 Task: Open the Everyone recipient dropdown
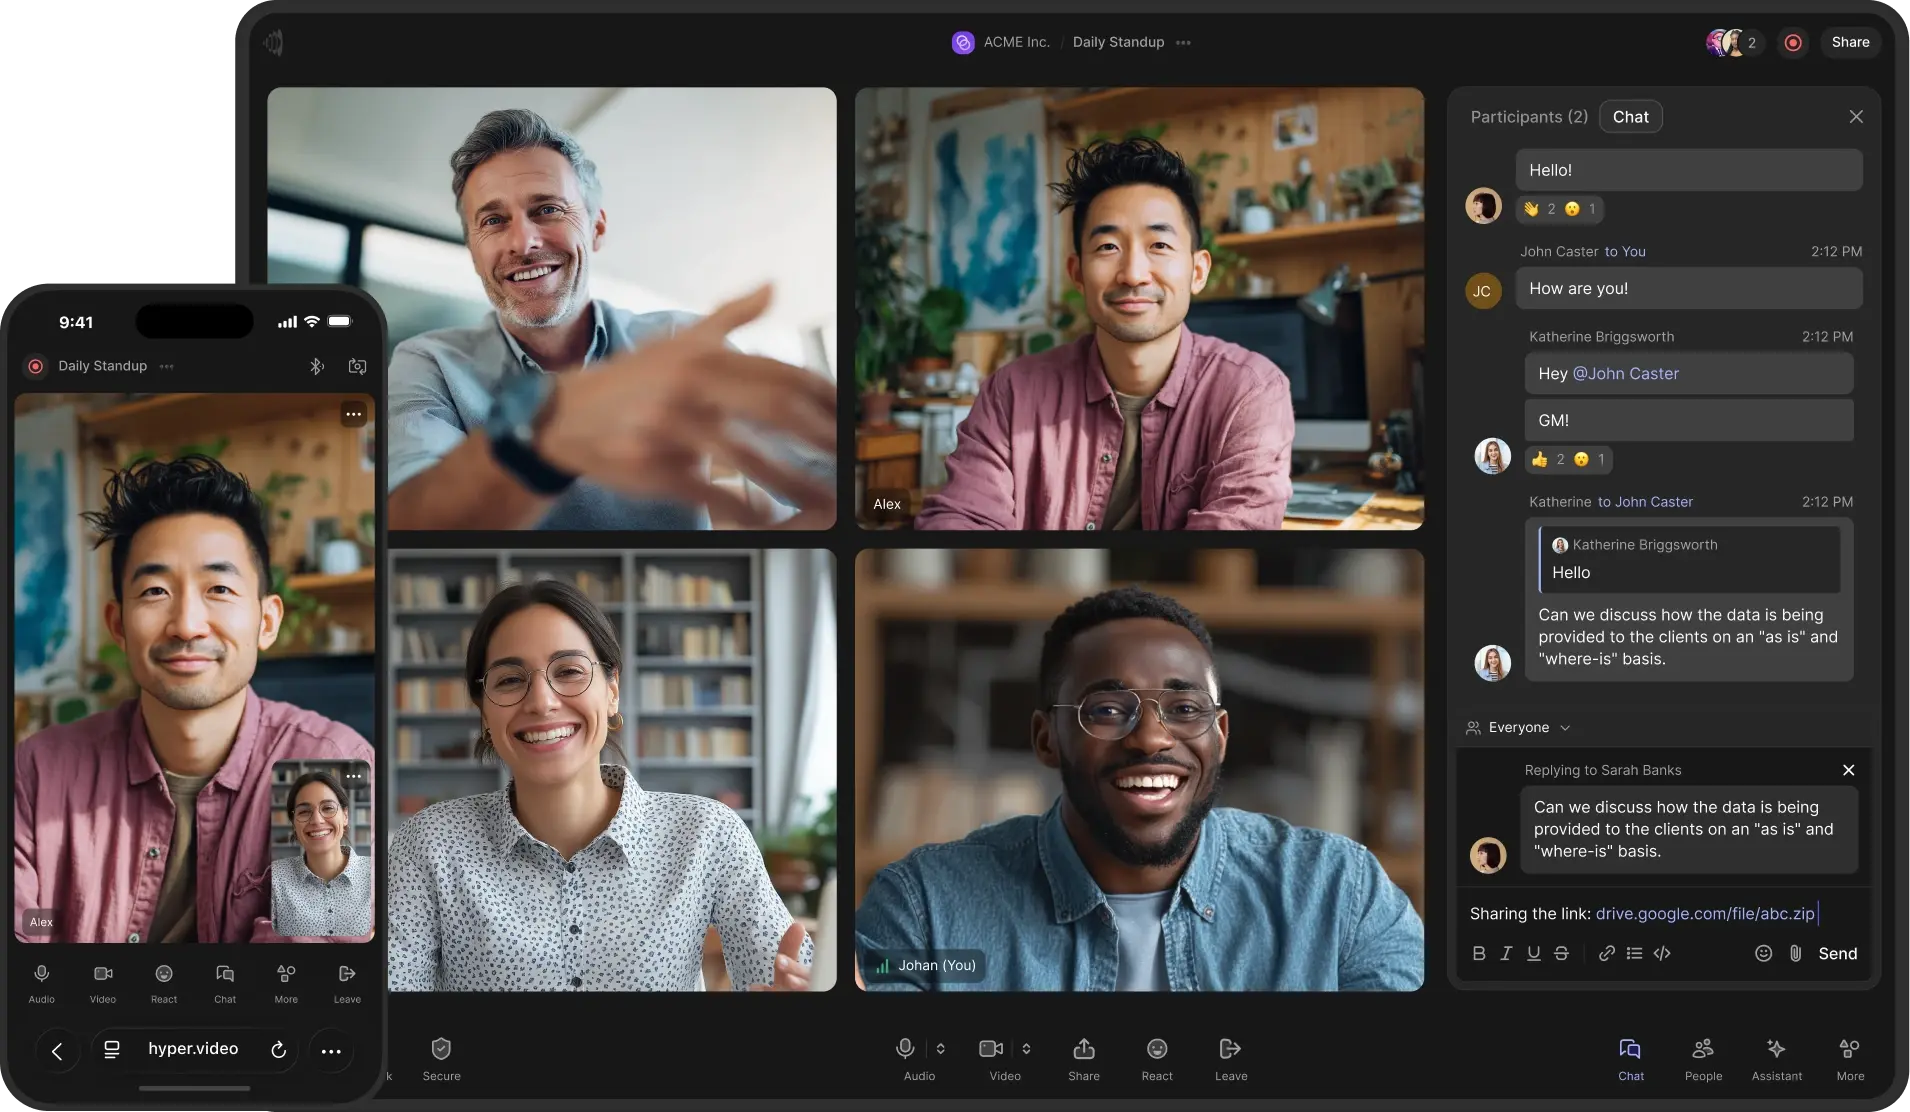[x=1518, y=727]
